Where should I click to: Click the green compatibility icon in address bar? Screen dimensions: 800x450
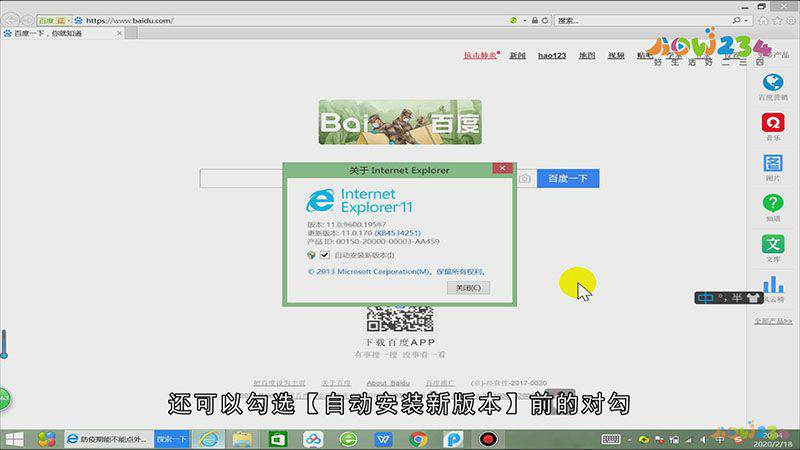513,20
